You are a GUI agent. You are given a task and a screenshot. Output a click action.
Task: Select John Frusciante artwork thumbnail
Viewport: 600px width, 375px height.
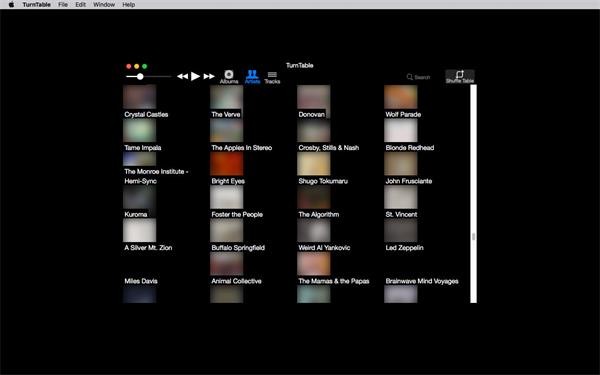click(401, 164)
